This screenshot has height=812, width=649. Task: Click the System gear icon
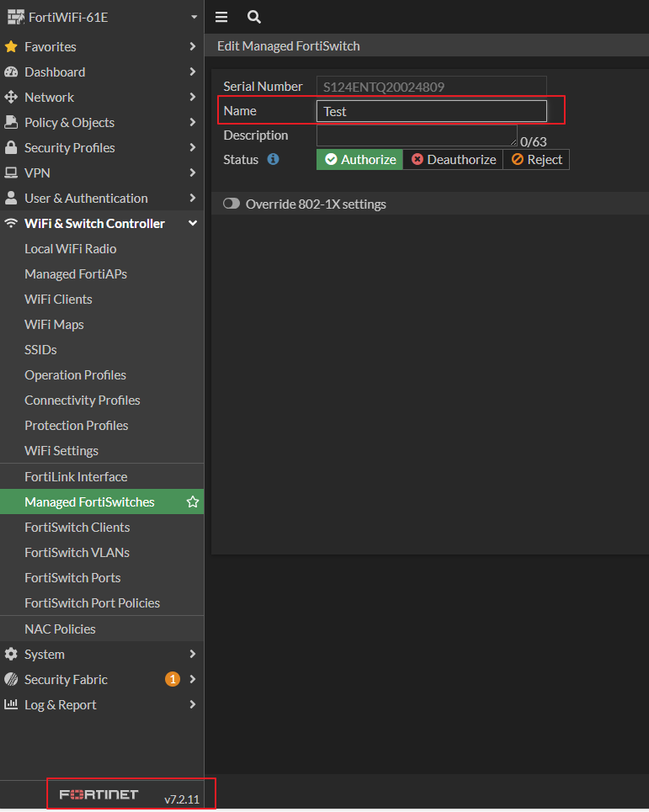11,654
